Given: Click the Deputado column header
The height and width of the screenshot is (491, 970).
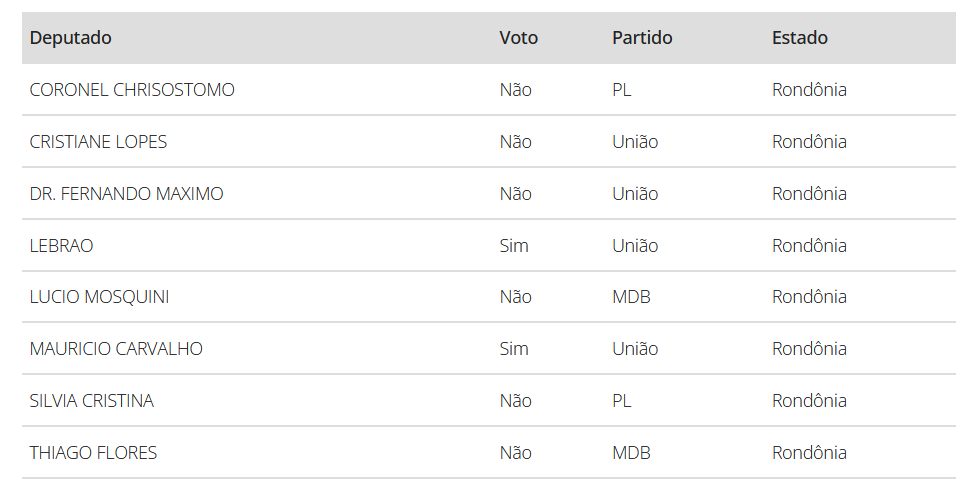Looking at the screenshot, I should 71,38.
